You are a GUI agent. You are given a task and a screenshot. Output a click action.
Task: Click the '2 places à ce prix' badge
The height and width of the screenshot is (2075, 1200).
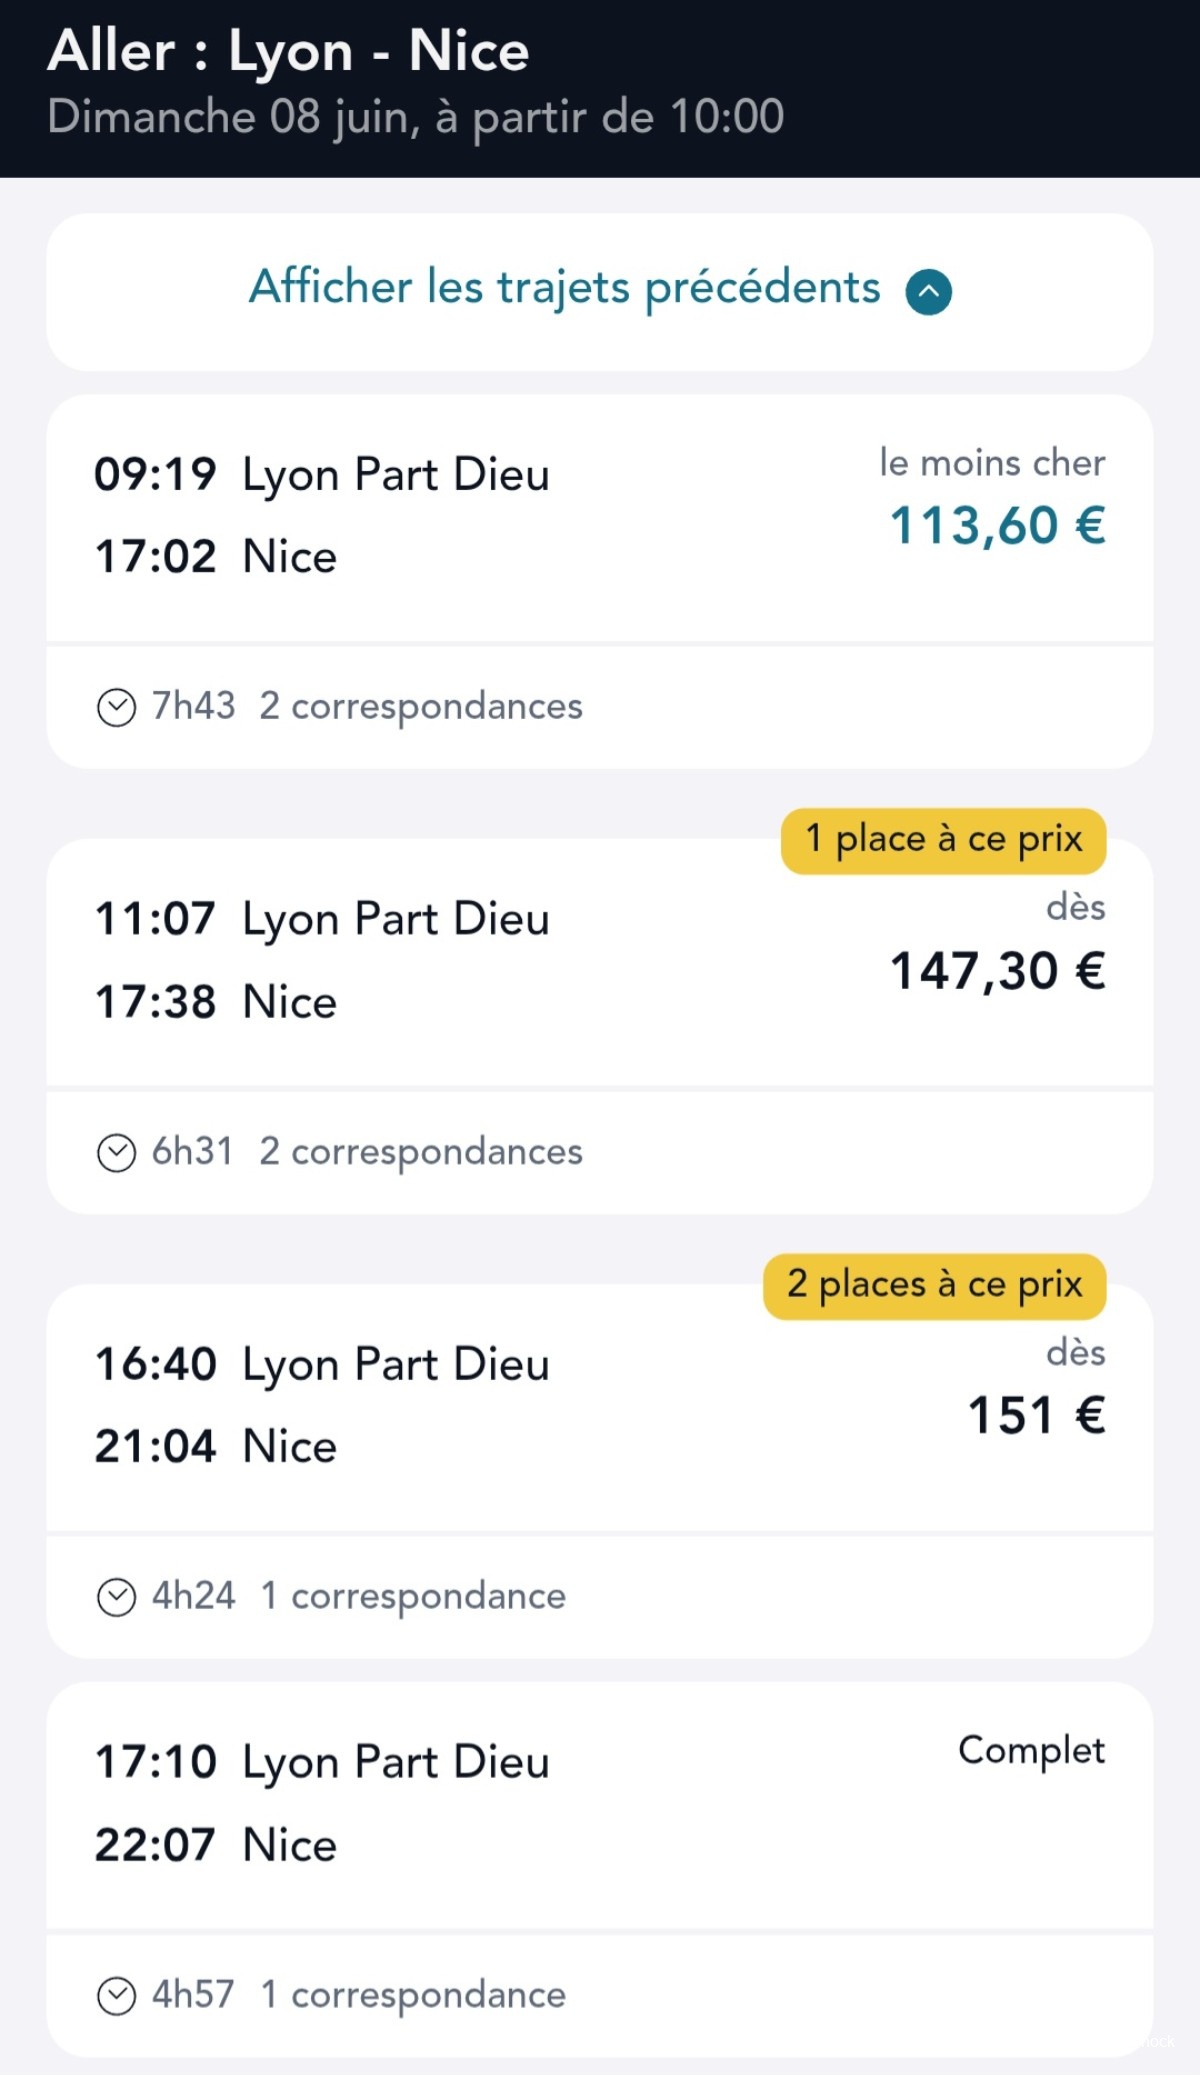[934, 1285]
